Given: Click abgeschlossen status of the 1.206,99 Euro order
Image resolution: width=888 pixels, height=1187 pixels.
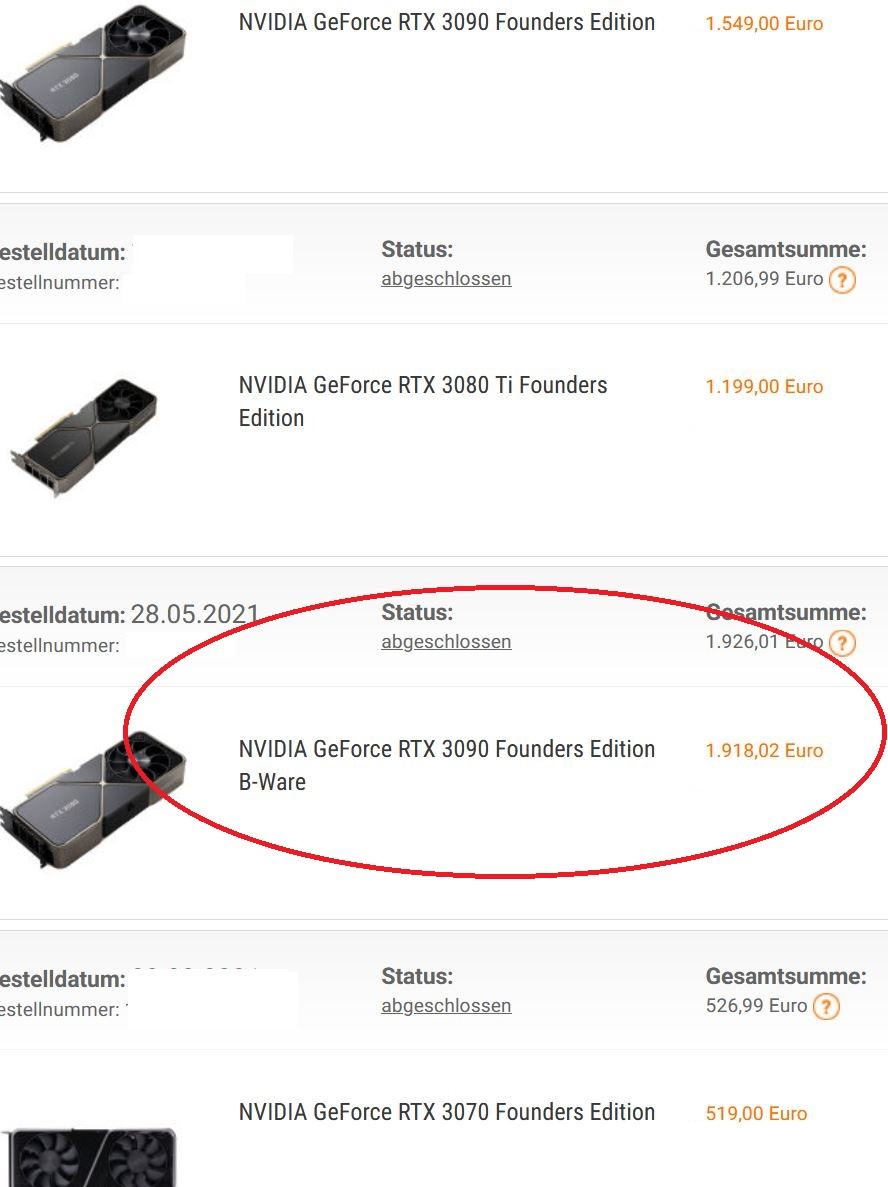Looking at the screenshot, I should 446,279.
